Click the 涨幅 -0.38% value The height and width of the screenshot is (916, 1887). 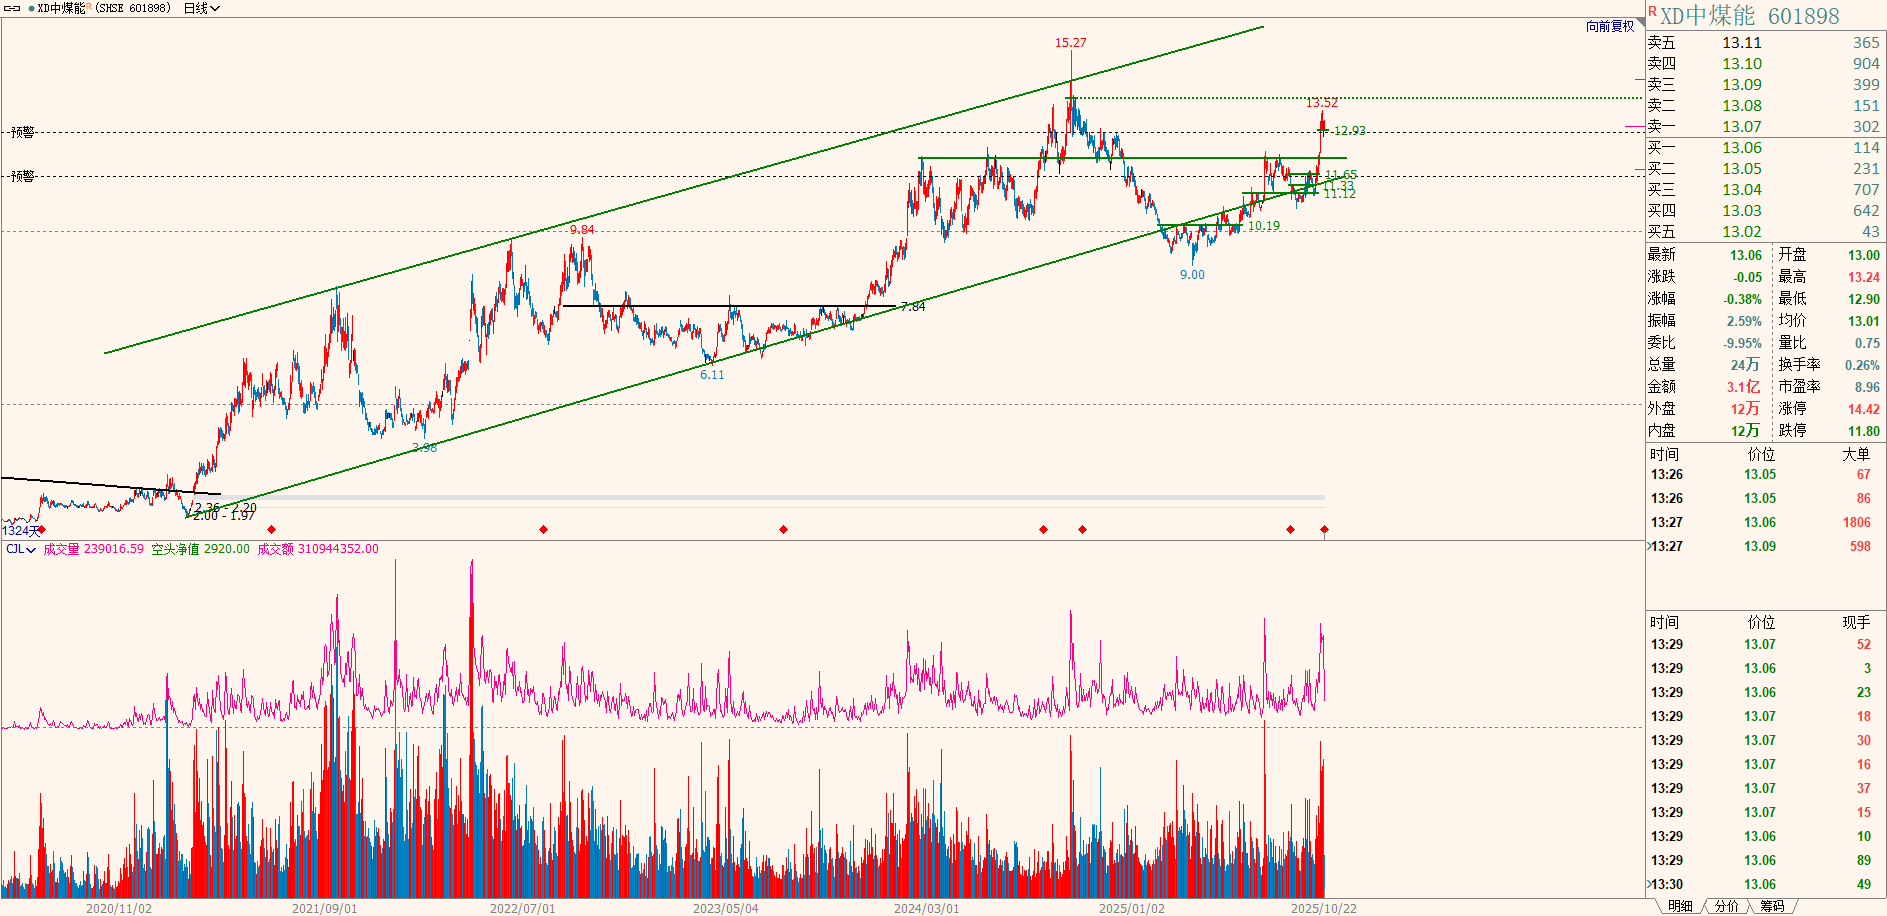click(x=1743, y=299)
